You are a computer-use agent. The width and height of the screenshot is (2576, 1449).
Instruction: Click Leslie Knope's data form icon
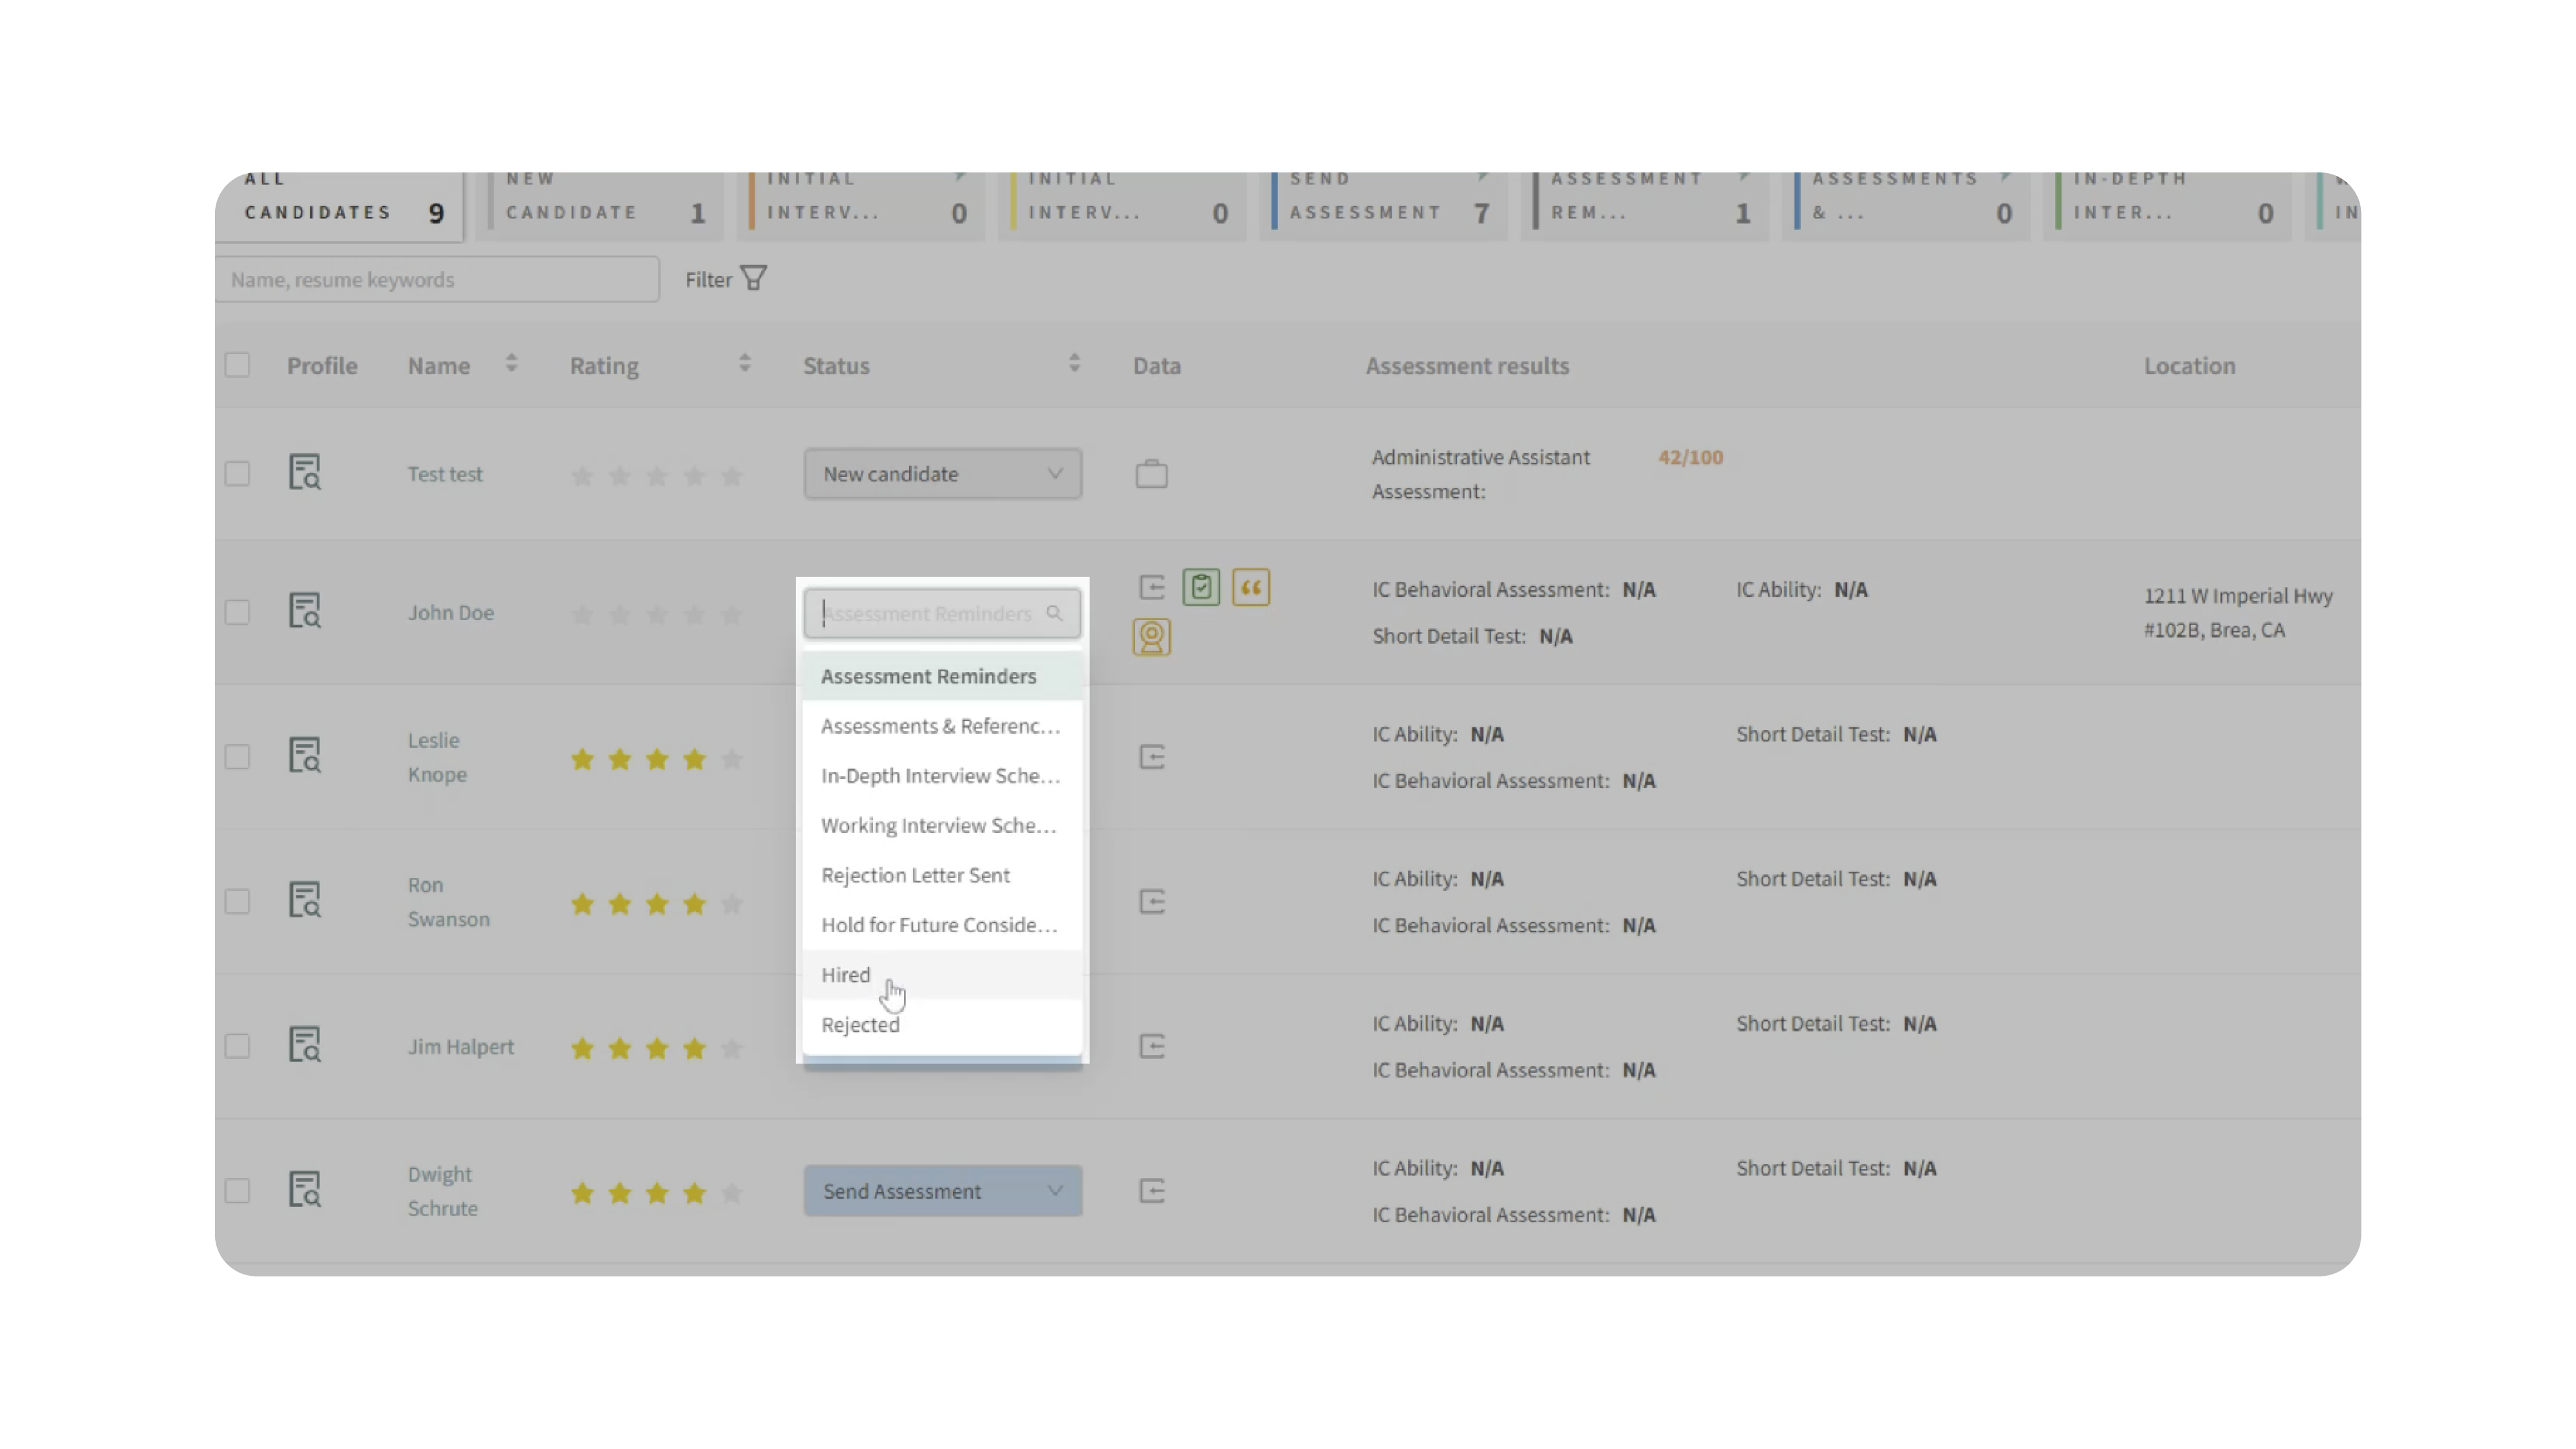[1151, 757]
